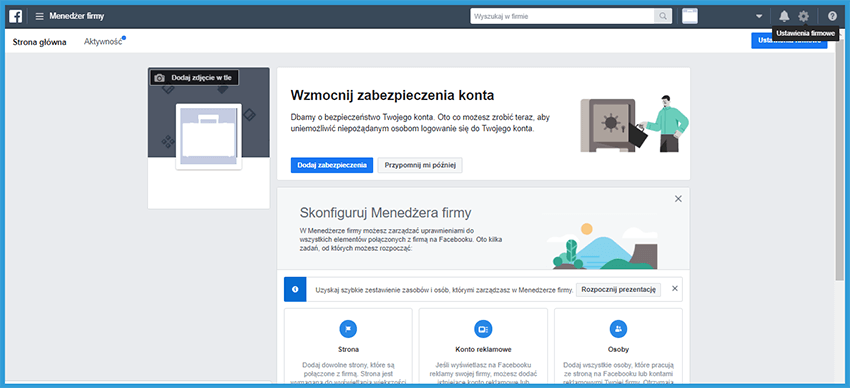Click the search magnifier button
This screenshot has height=388, width=850.
(662, 16)
